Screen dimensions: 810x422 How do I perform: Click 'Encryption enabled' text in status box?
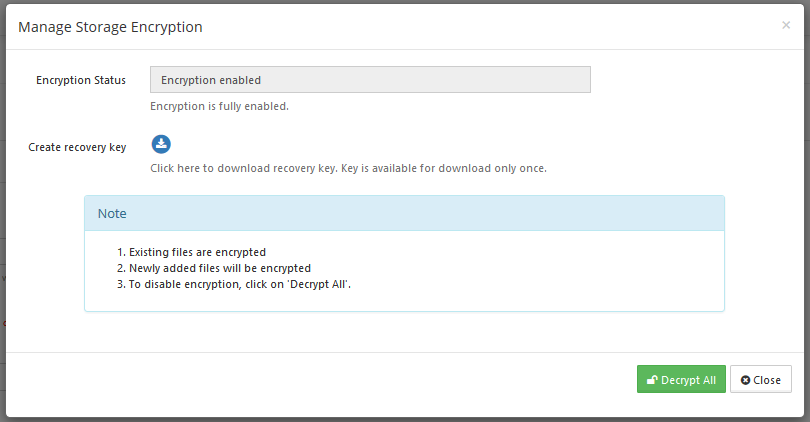tap(211, 80)
